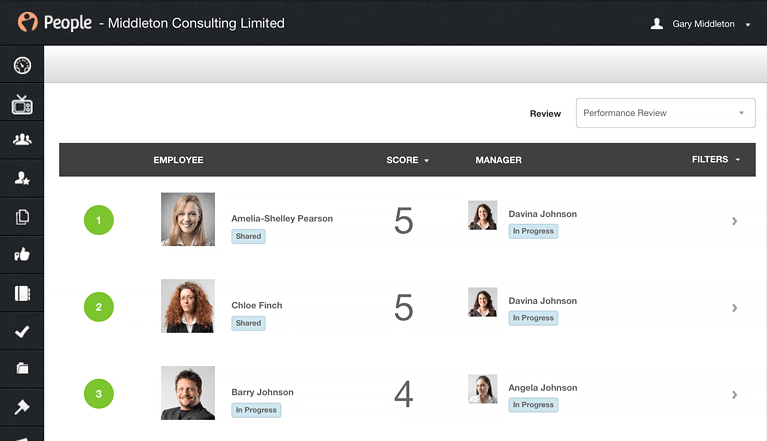The image size is (767, 441).
Task: Select the user with star icon
Action: click(x=22, y=178)
